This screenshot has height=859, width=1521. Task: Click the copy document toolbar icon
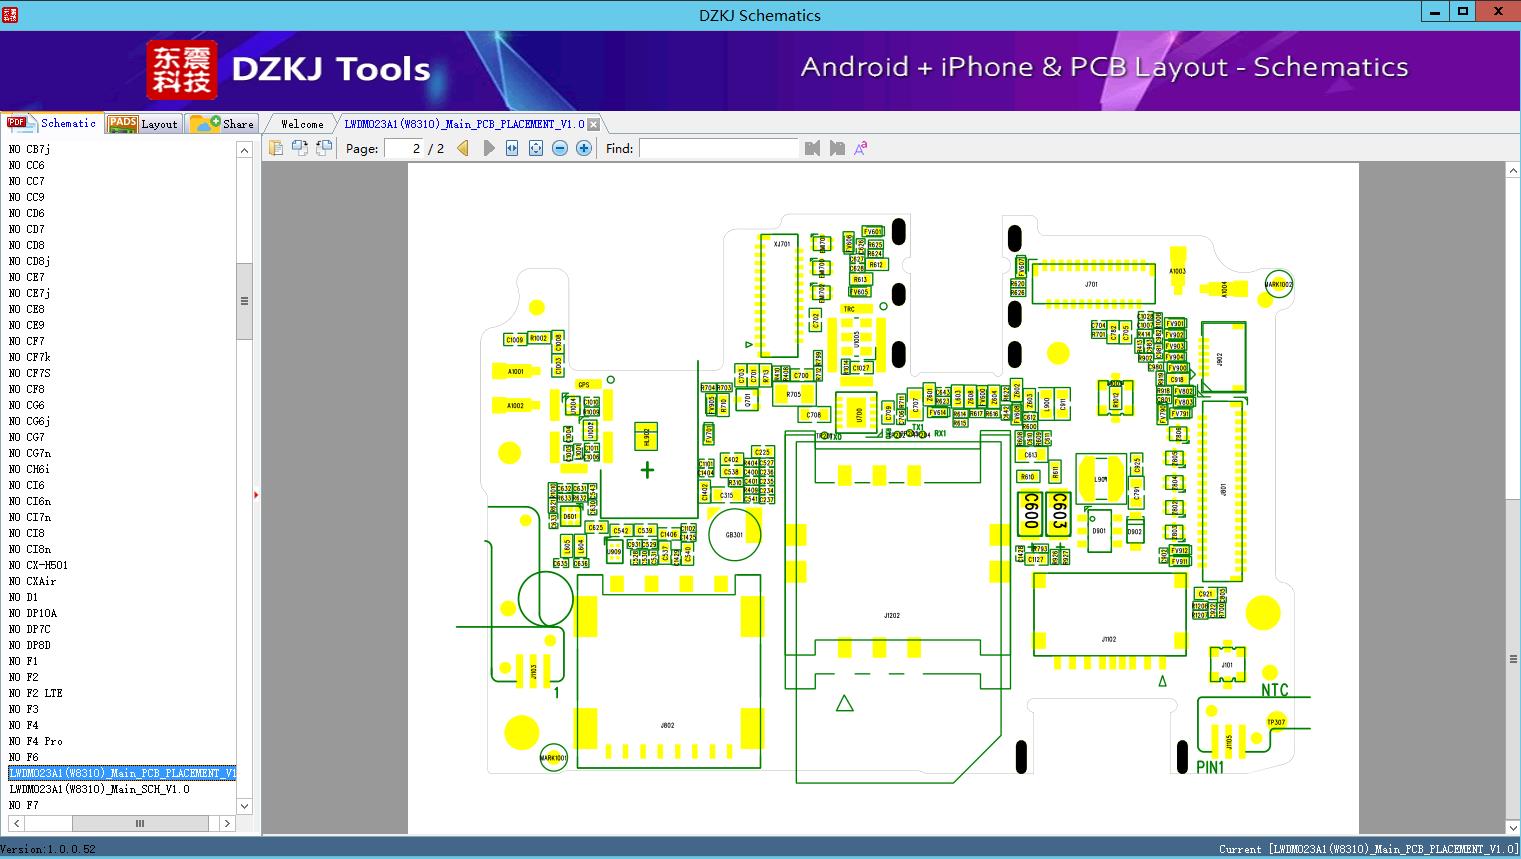click(275, 148)
